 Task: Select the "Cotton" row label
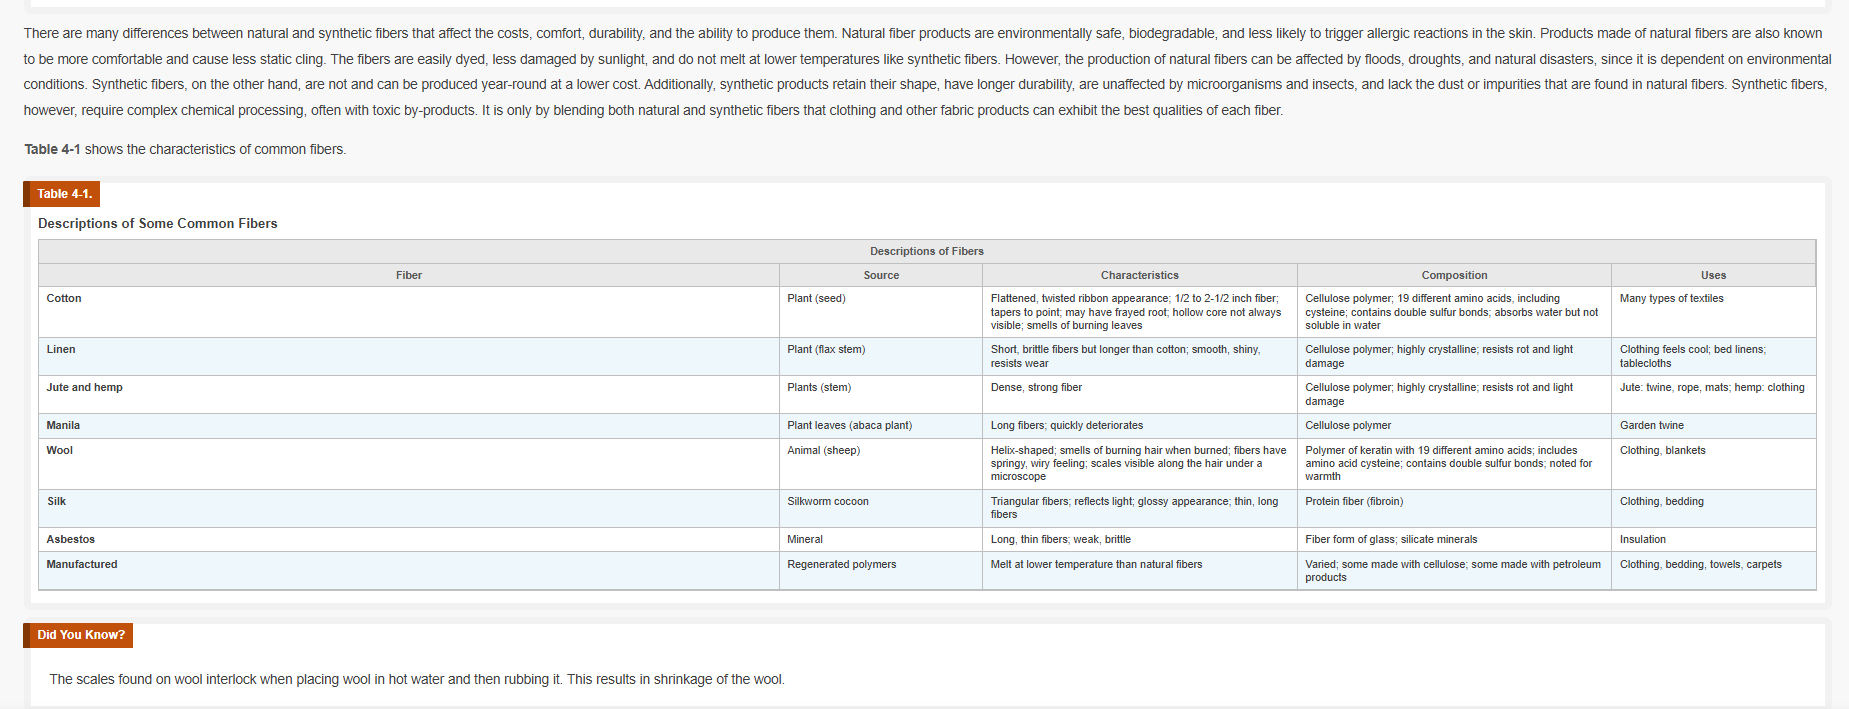point(64,298)
